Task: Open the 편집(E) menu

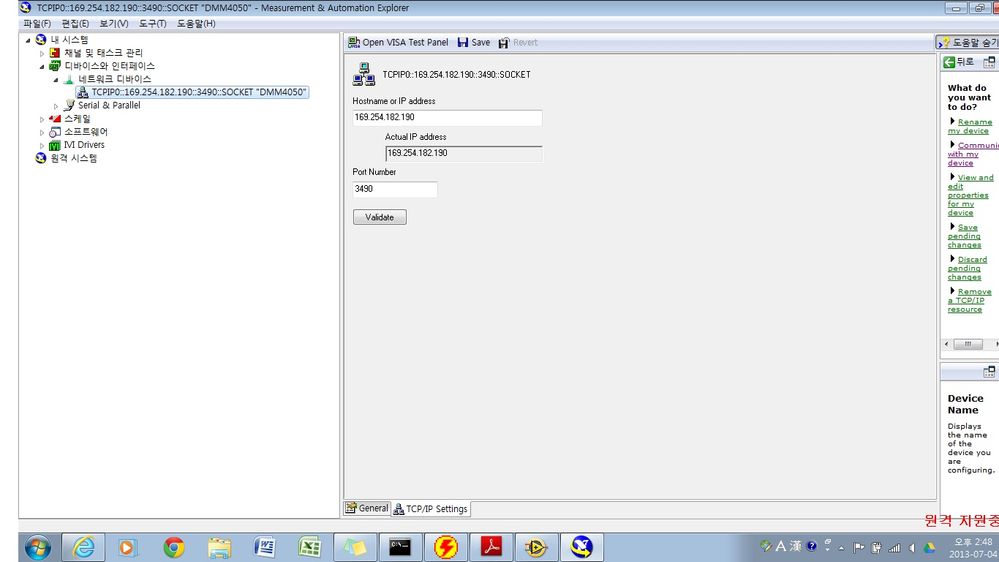Action: tap(75, 24)
